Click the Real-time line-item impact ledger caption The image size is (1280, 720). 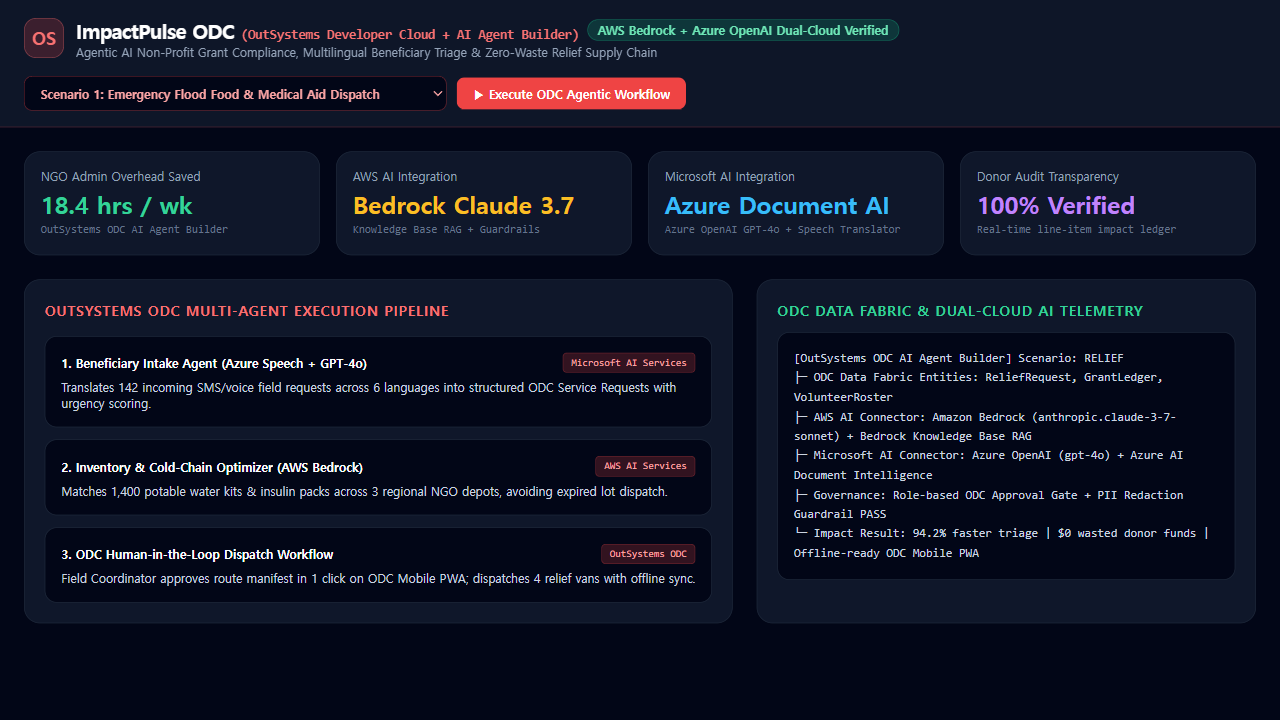click(1076, 230)
